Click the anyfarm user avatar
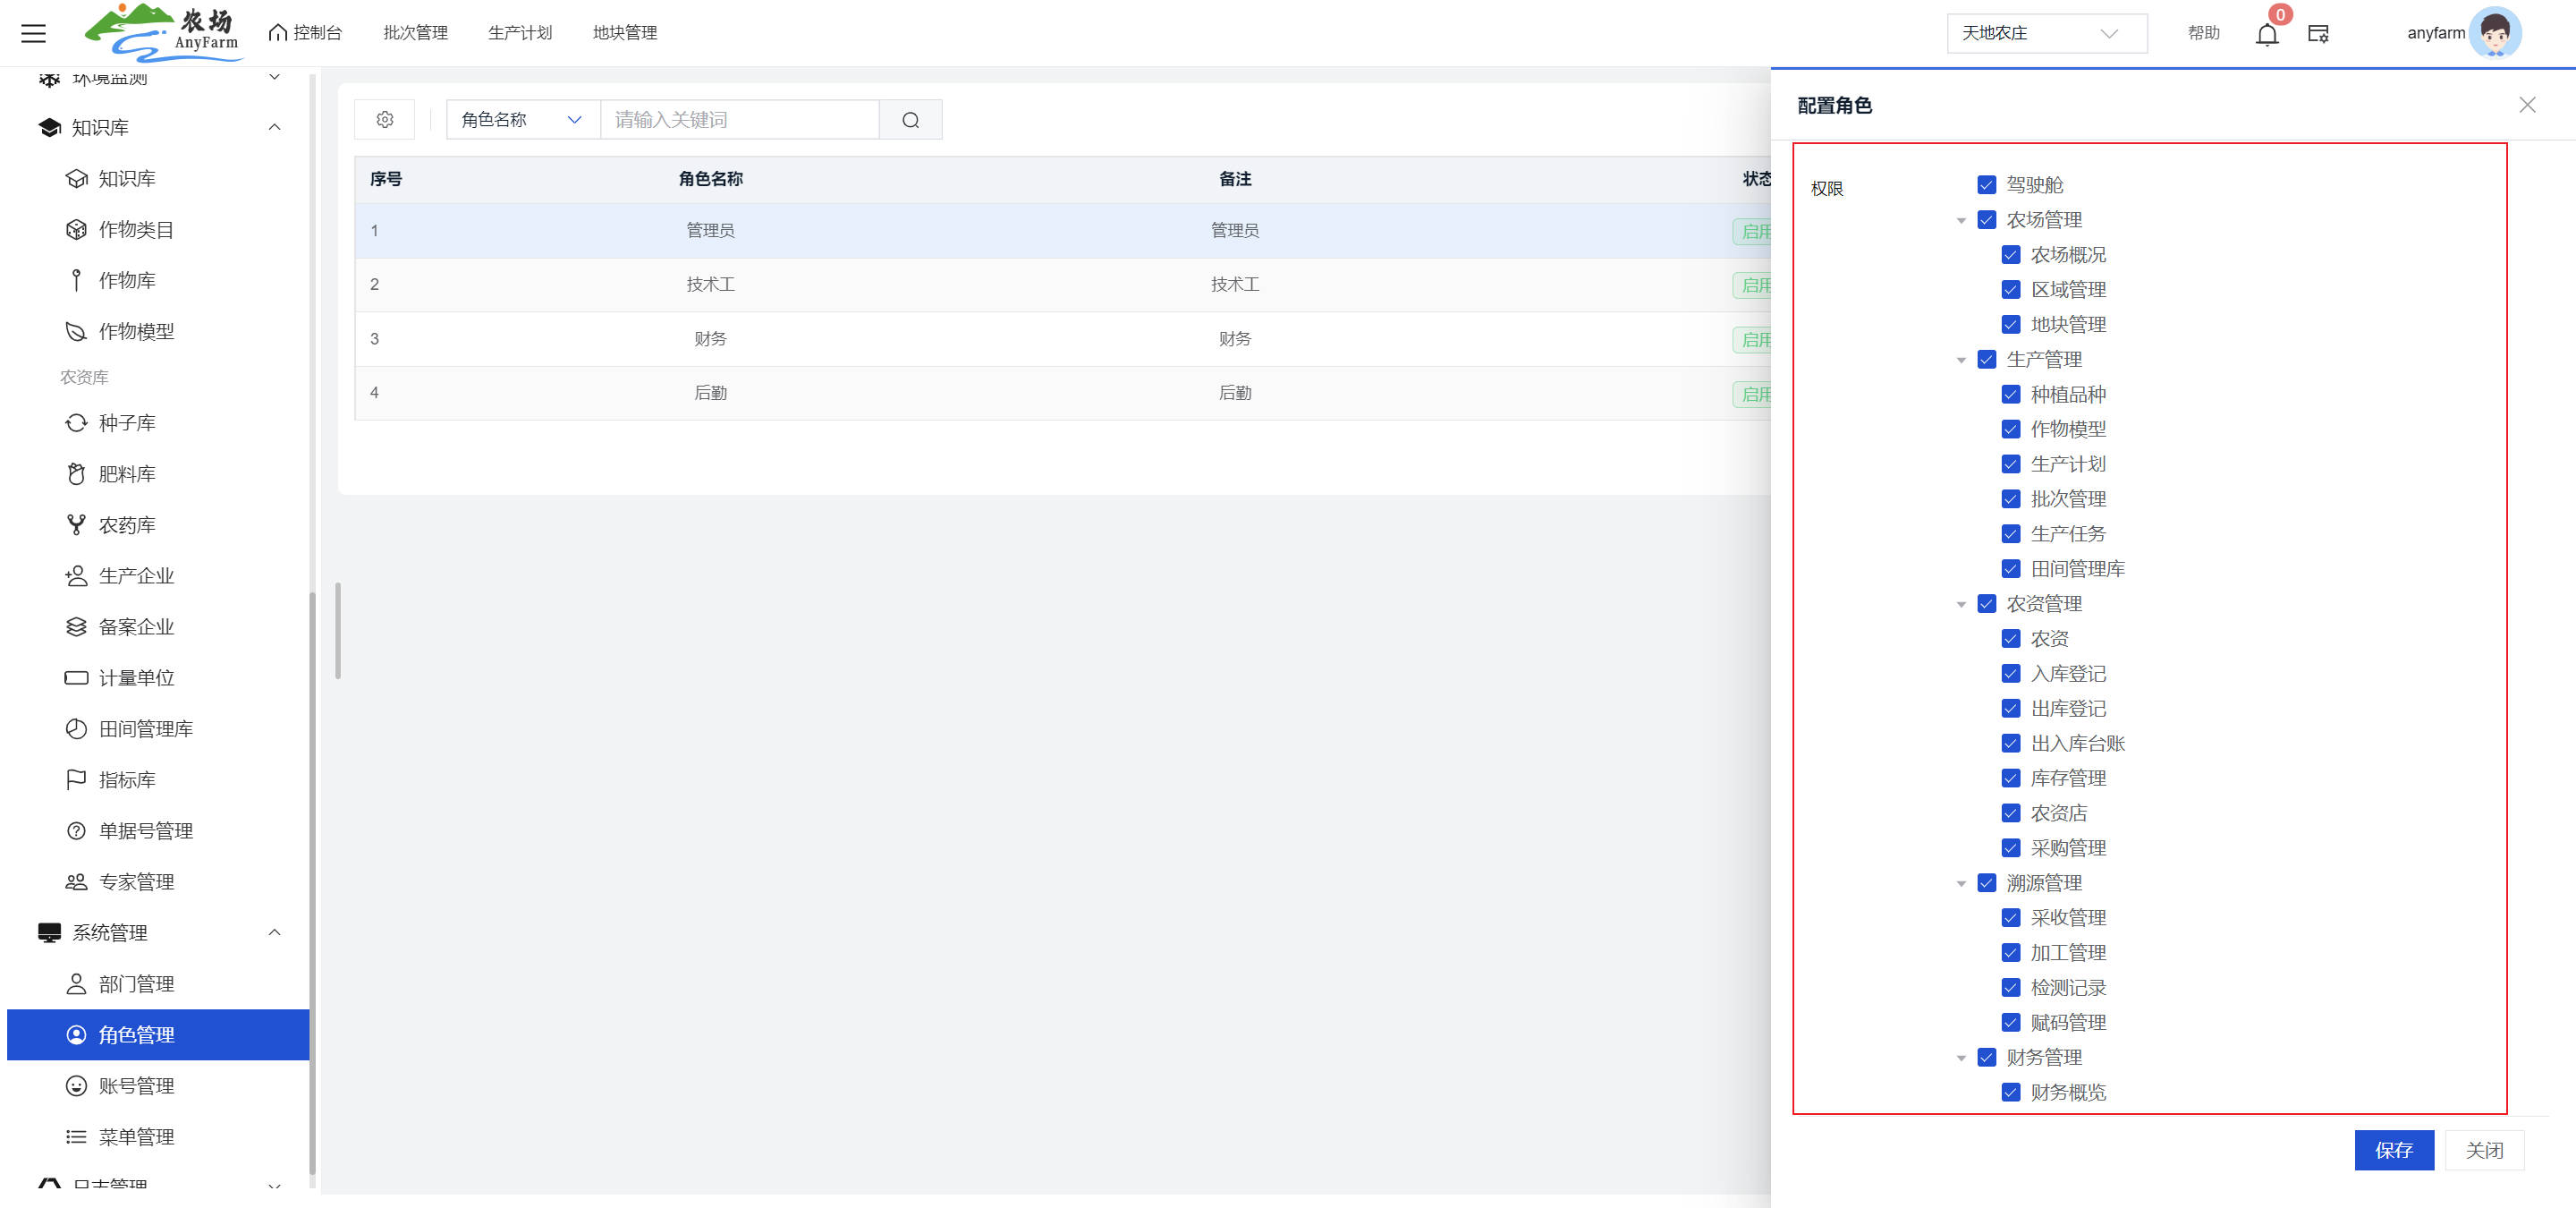This screenshot has height=1208, width=2576. click(x=2495, y=33)
